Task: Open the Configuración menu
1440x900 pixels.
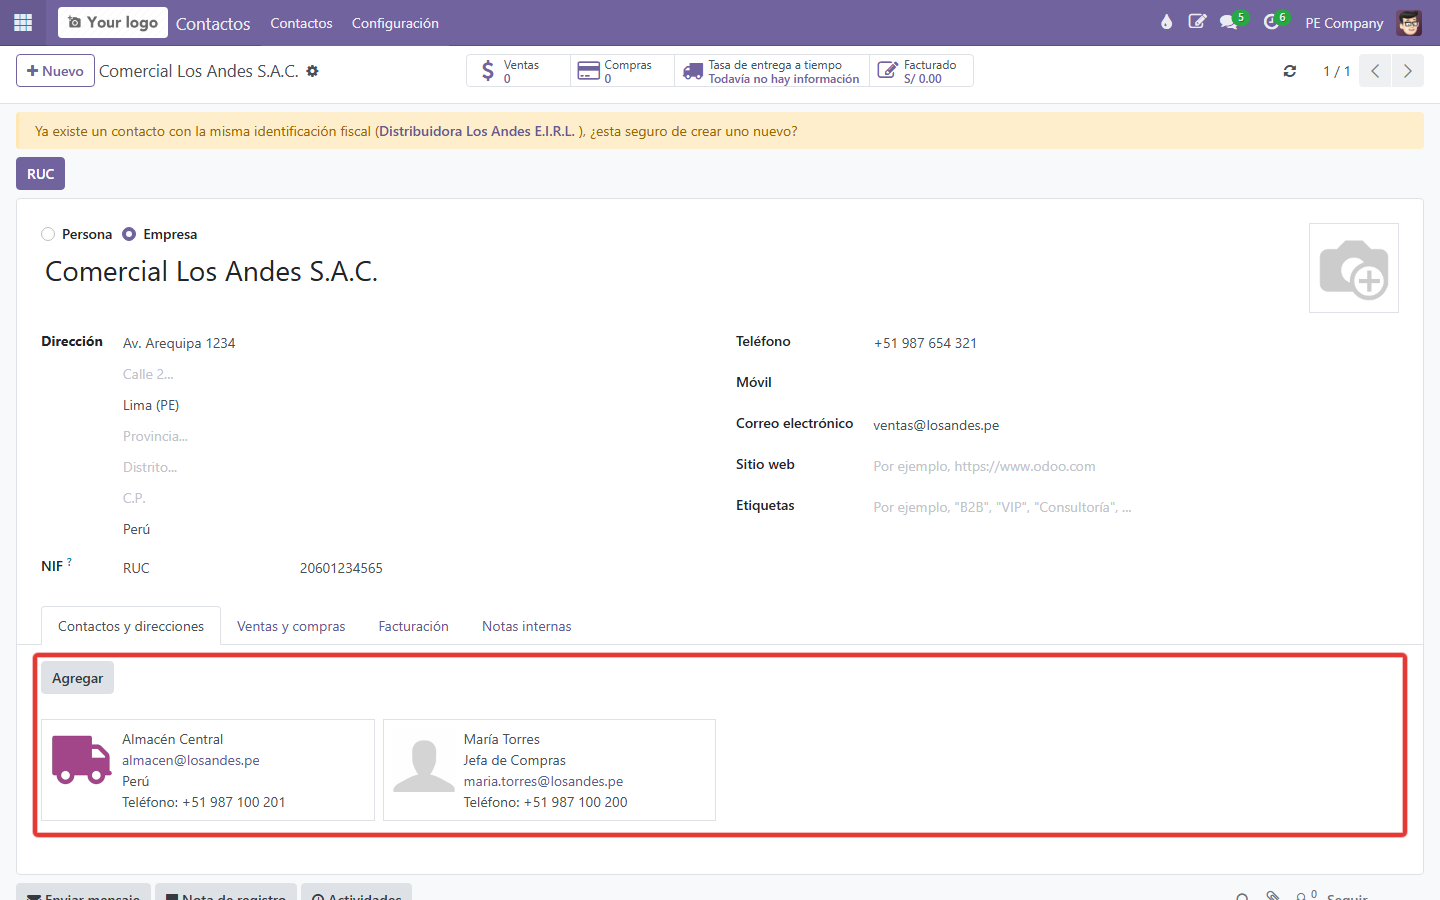Action: click(395, 23)
